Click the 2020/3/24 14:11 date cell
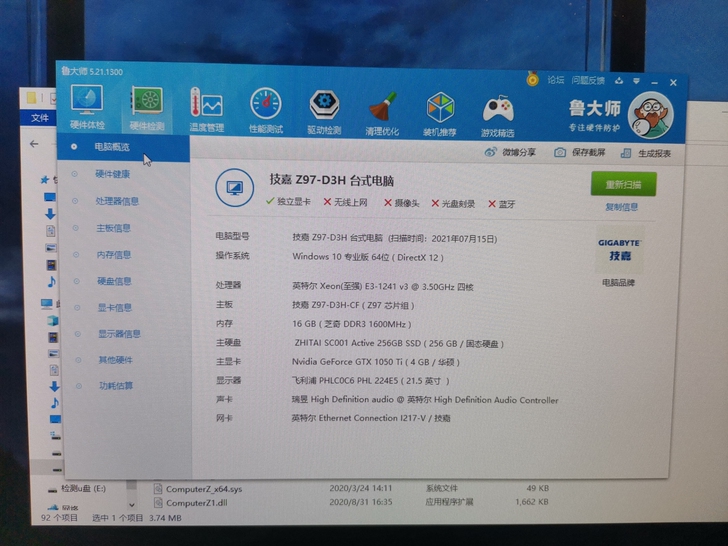This screenshot has height=546, width=728. (361, 488)
